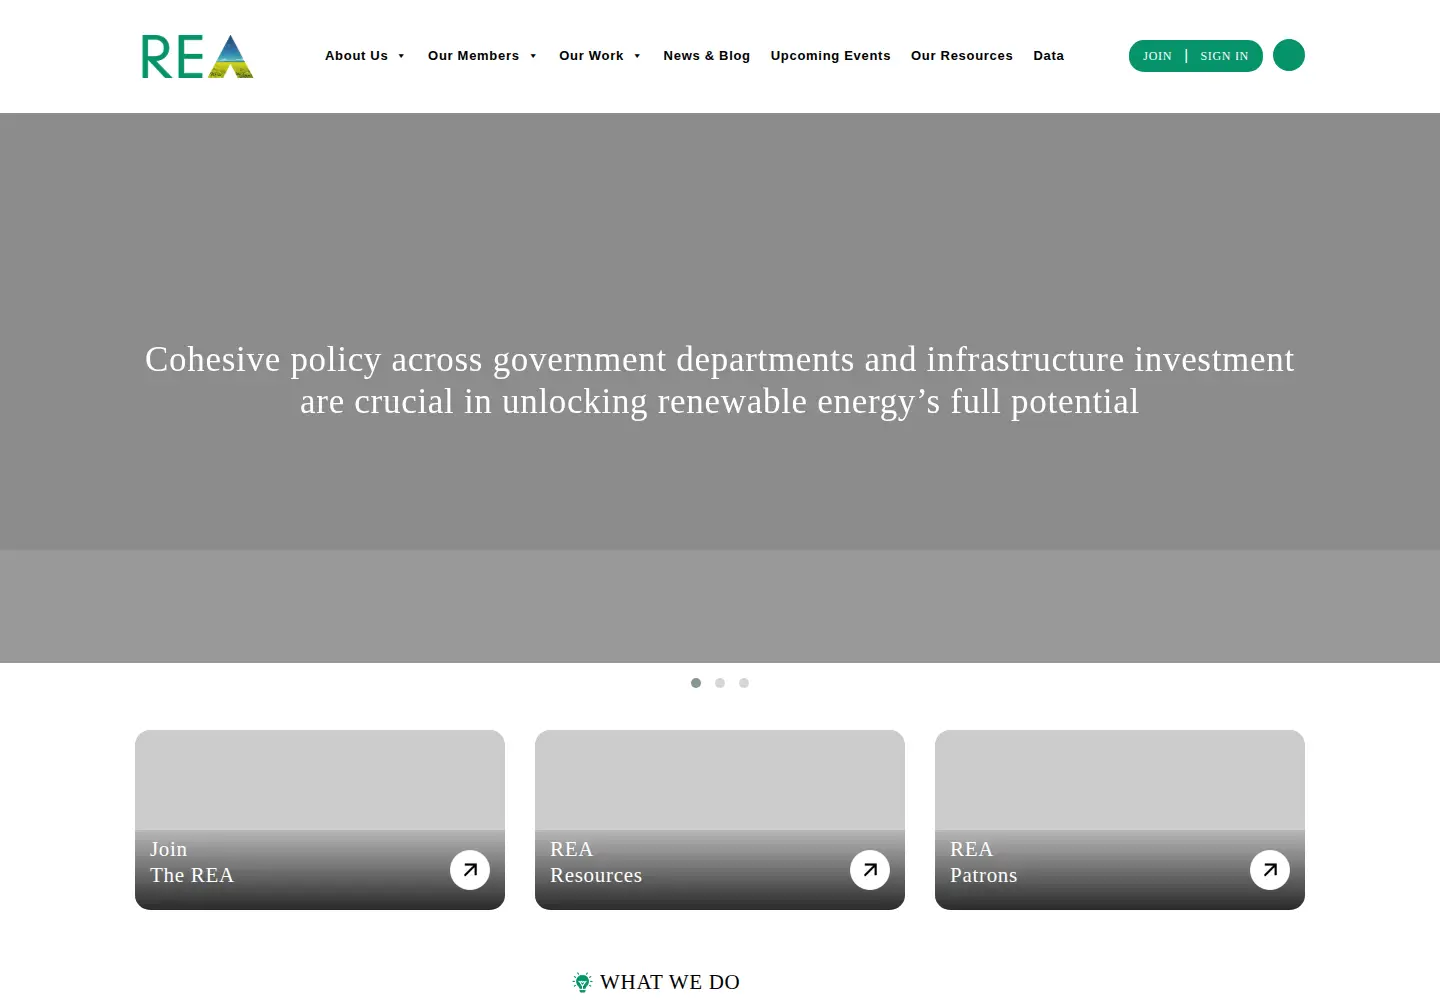The width and height of the screenshot is (1440, 1000).
Task: Open the Upcoming Events menu item
Action: click(831, 56)
